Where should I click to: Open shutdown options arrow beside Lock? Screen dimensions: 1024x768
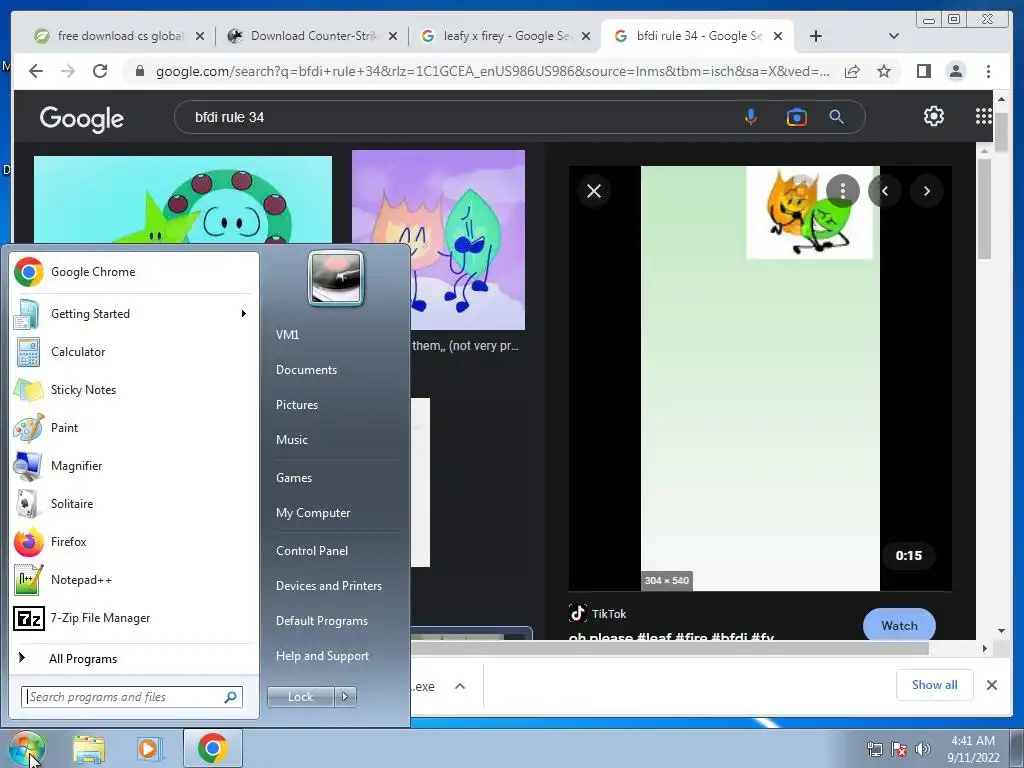click(345, 697)
